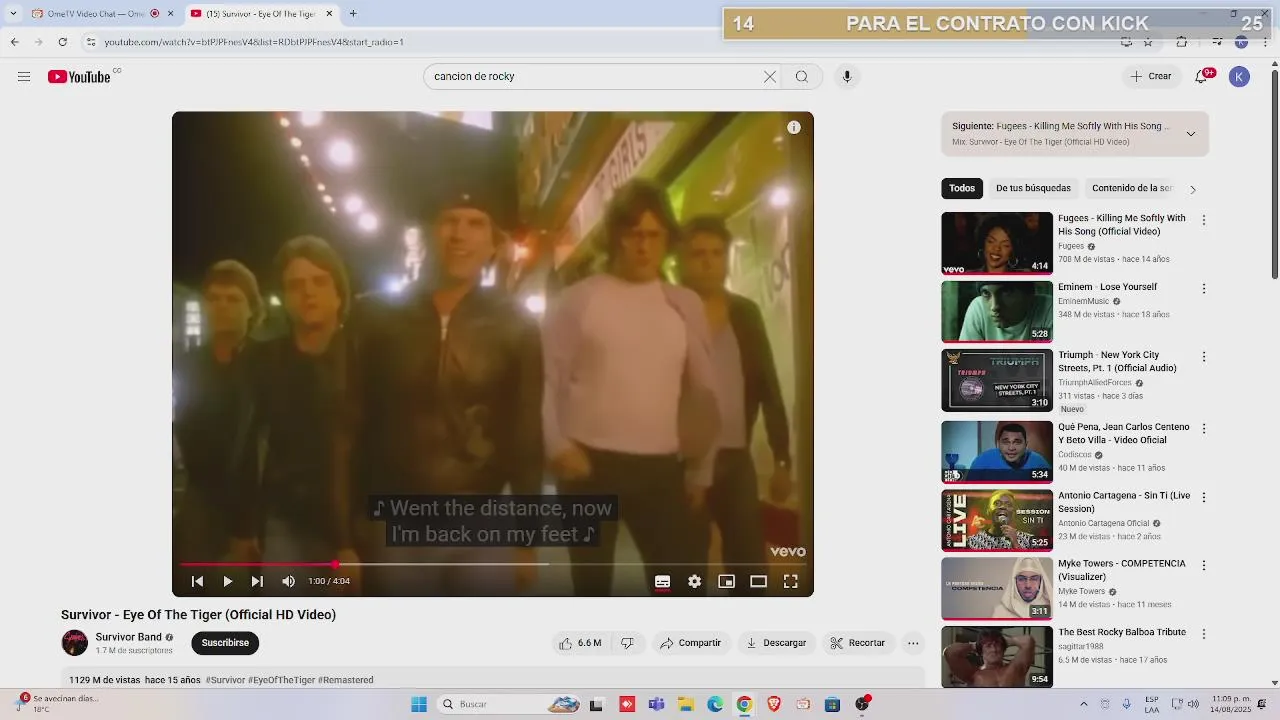
Task: Open Fugees Killing Me Softly thumbnail
Action: click(997, 243)
